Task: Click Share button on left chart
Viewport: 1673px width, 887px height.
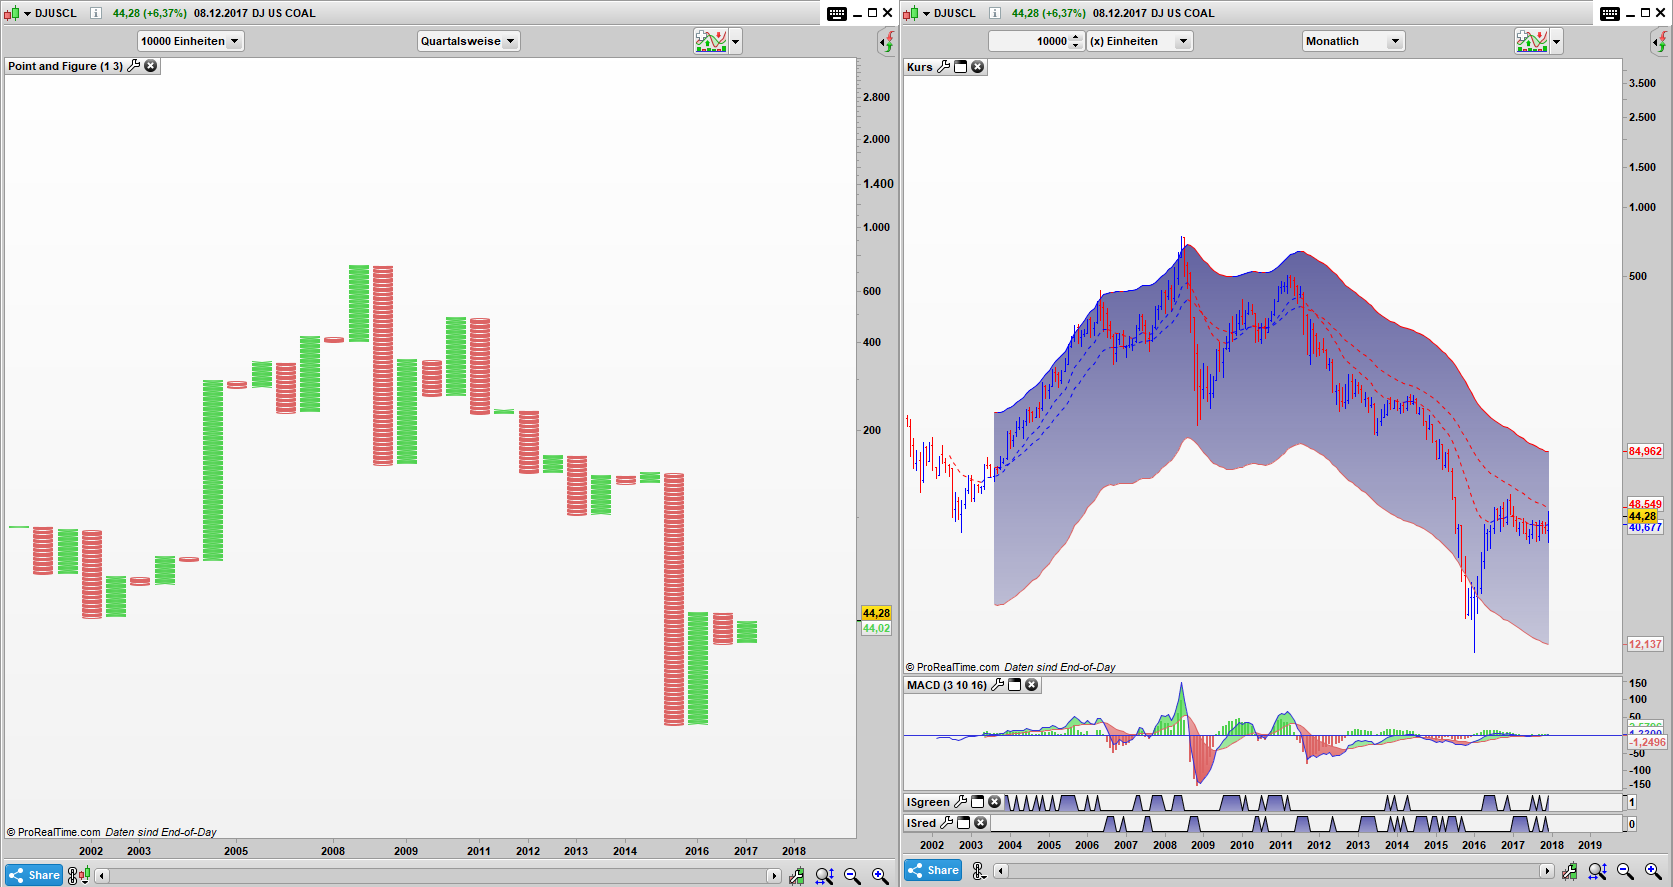Action: (35, 875)
